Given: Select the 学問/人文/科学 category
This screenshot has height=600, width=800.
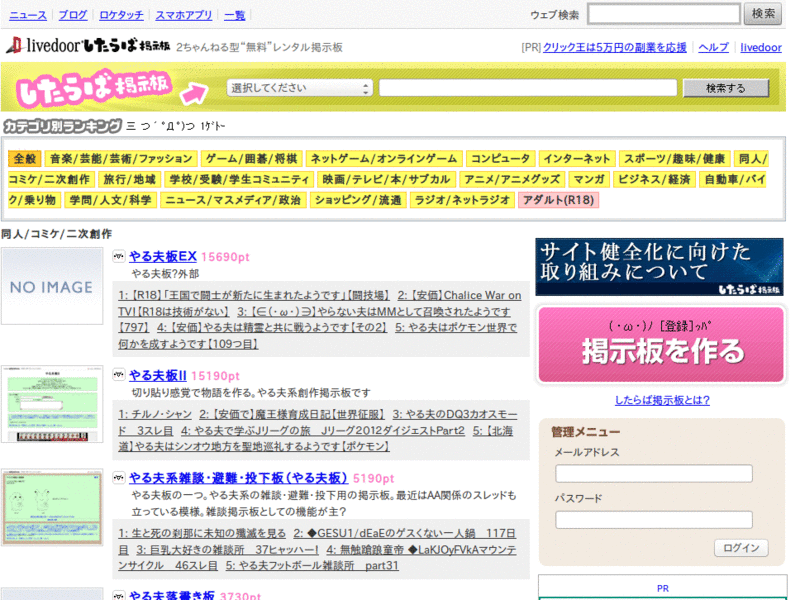Looking at the screenshot, I should (x=111, y=200).
